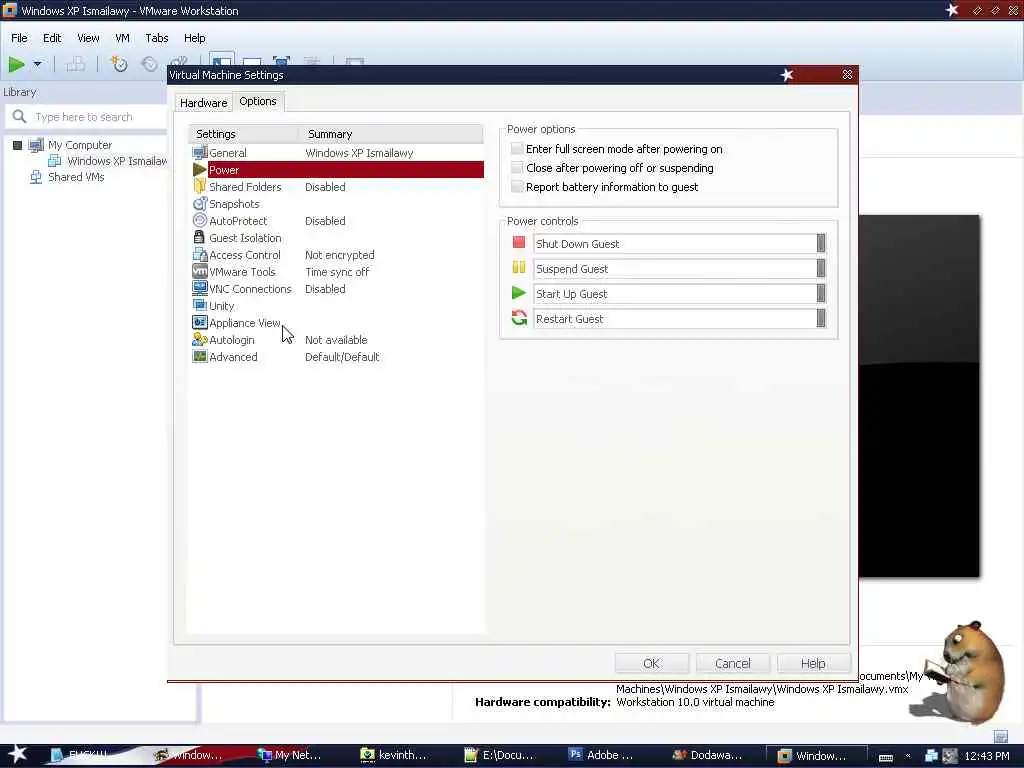Select the Snapshots settings icon
Viewport: 1024px width, 768px height.
pyautogui.click(x=200, y=204)
